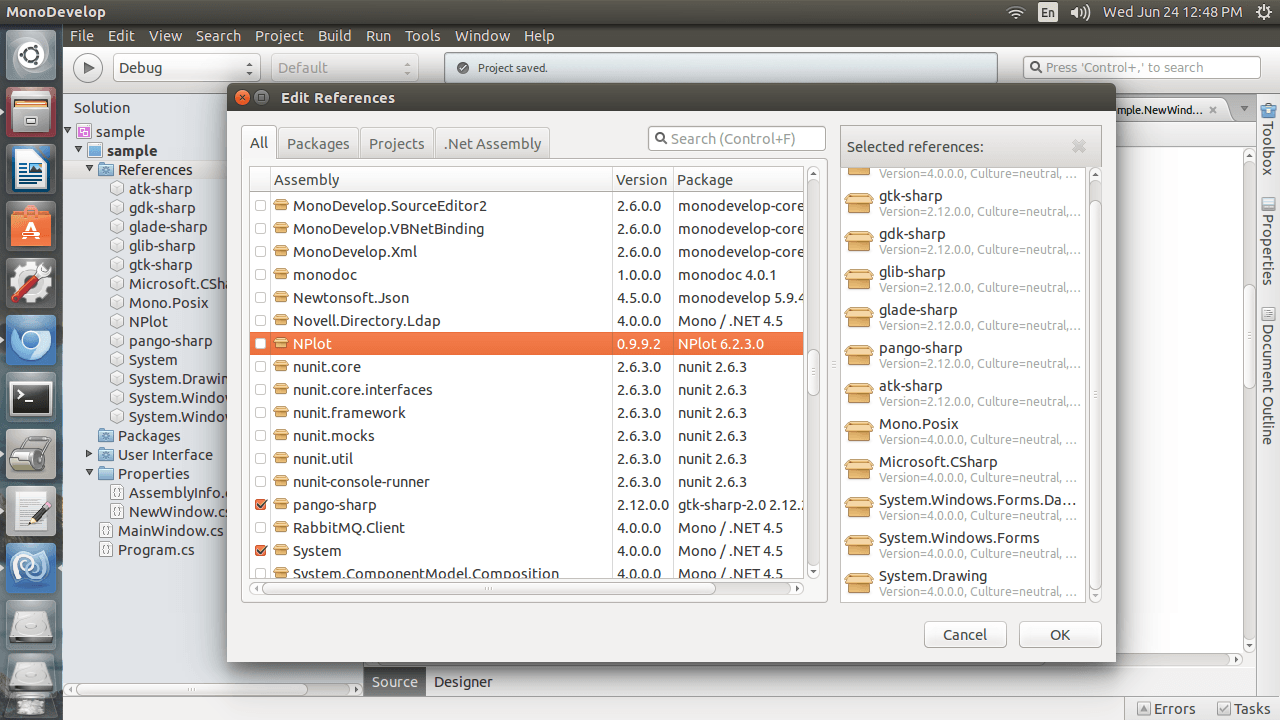Click the Tasks pad icon in the status bar

point(1223,709)
